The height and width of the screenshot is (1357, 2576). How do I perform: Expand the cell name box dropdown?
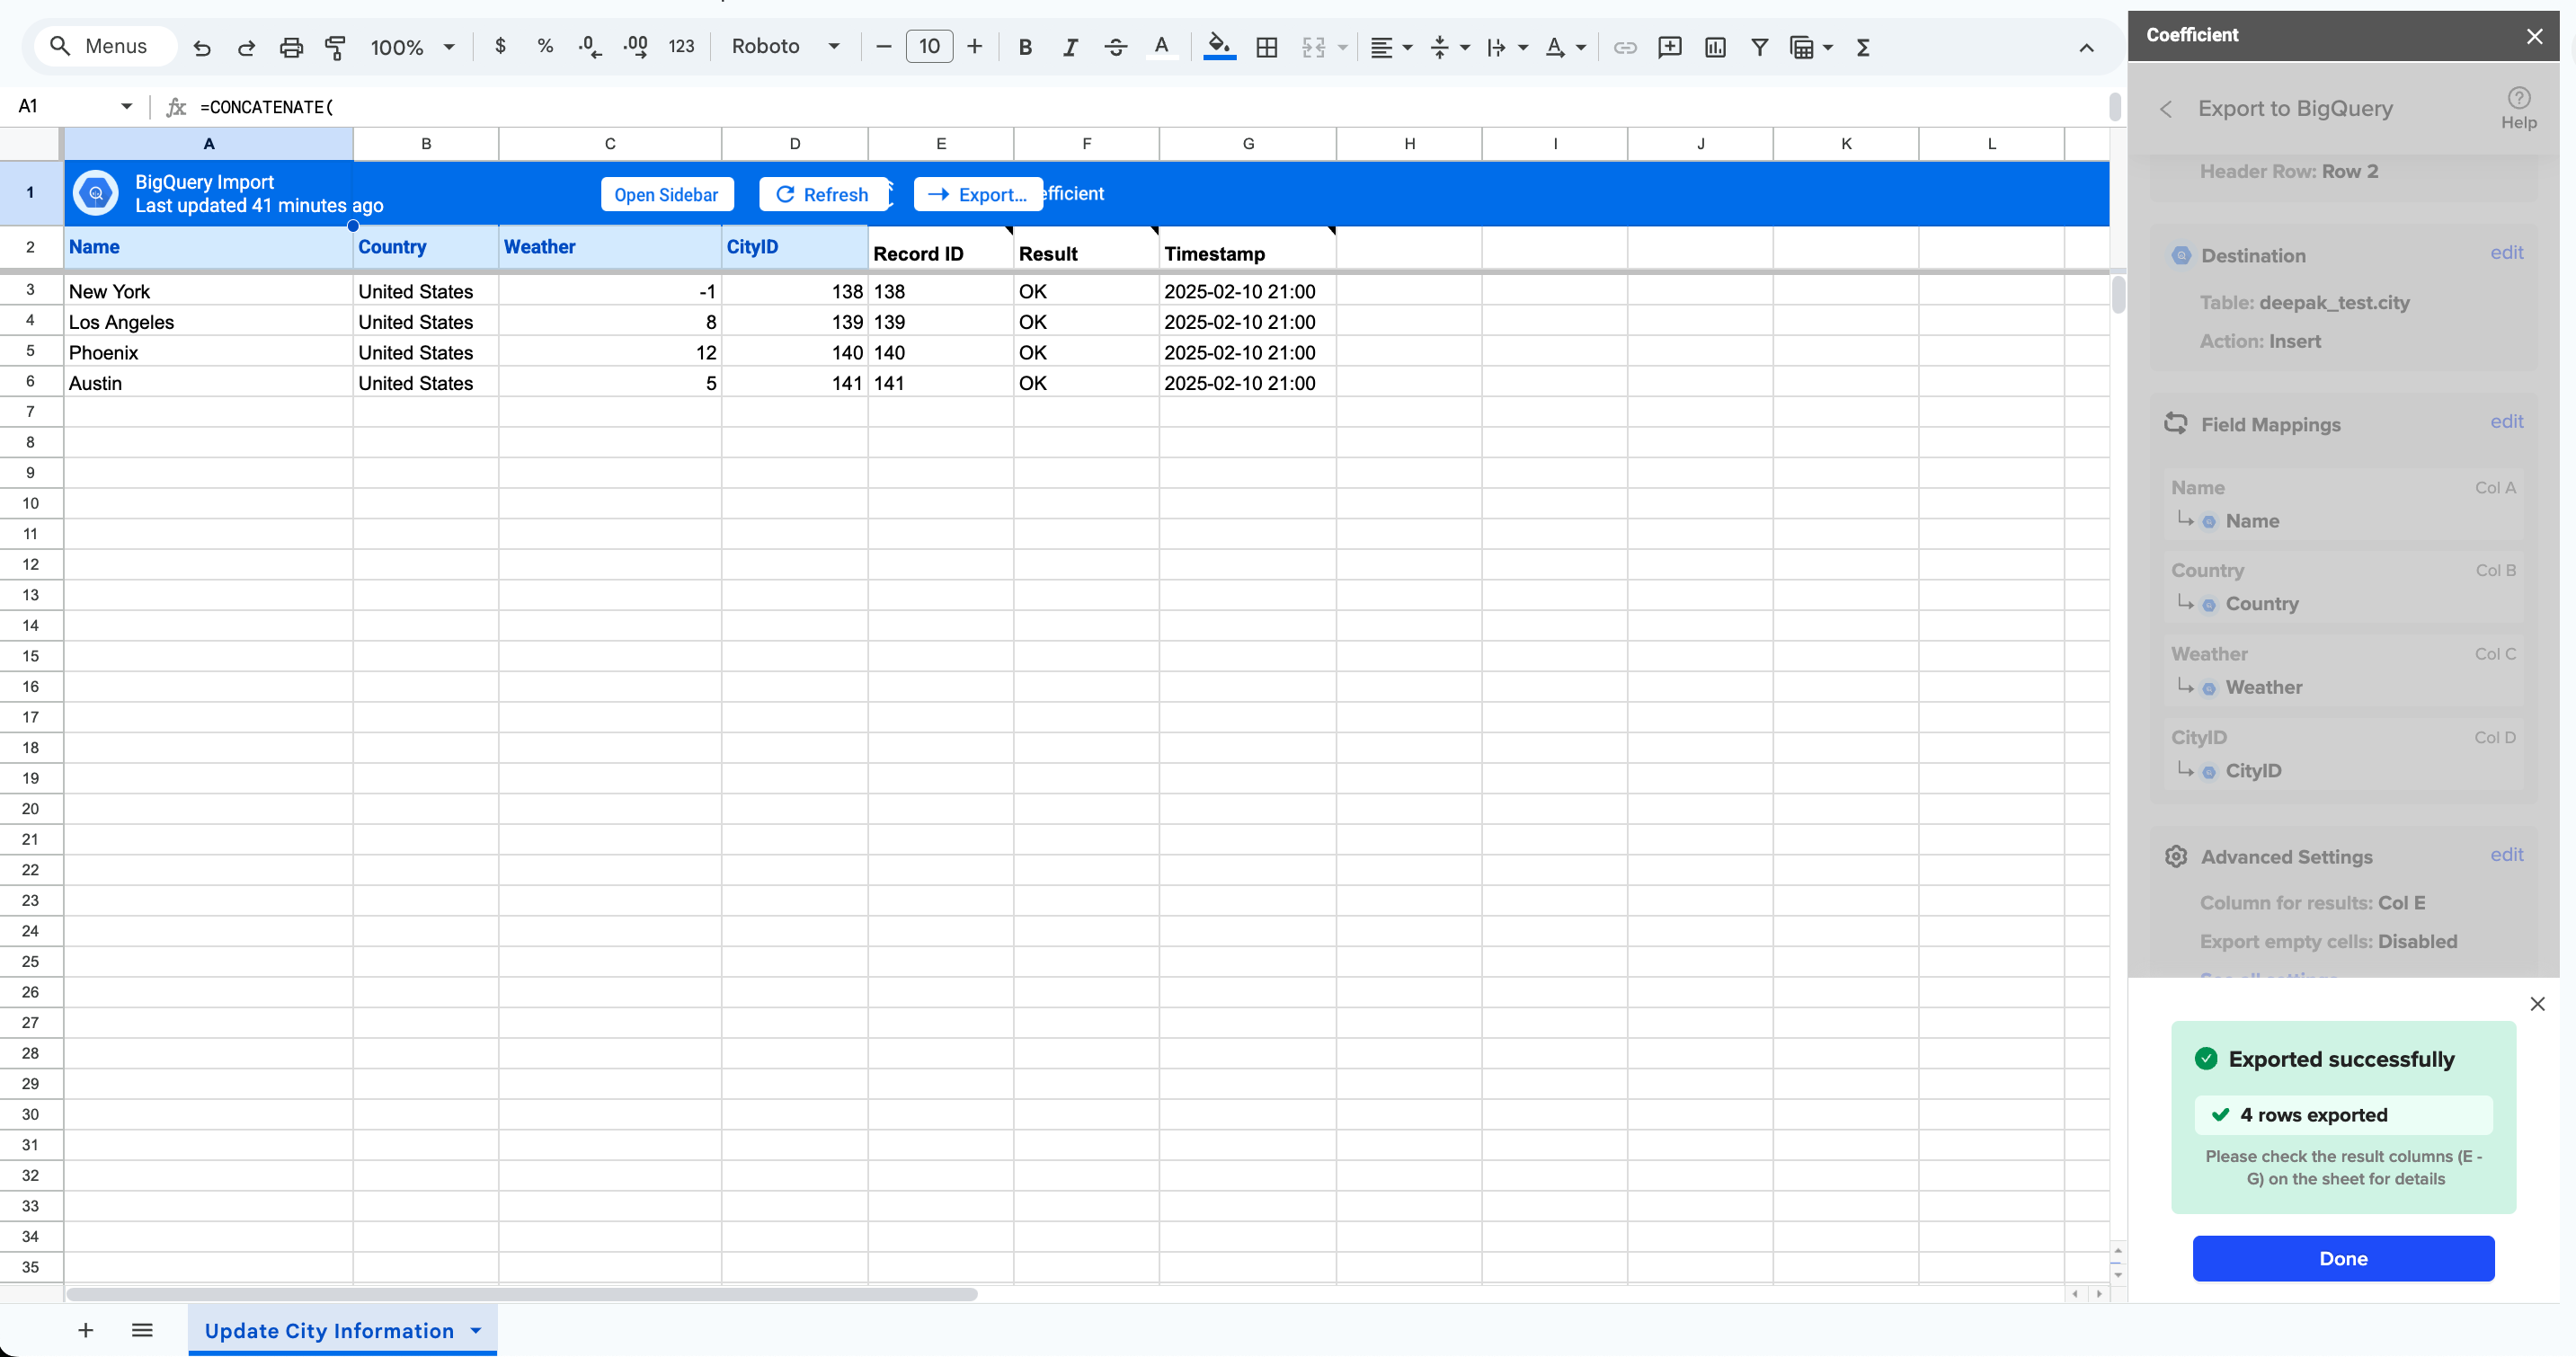click(126, 106)
